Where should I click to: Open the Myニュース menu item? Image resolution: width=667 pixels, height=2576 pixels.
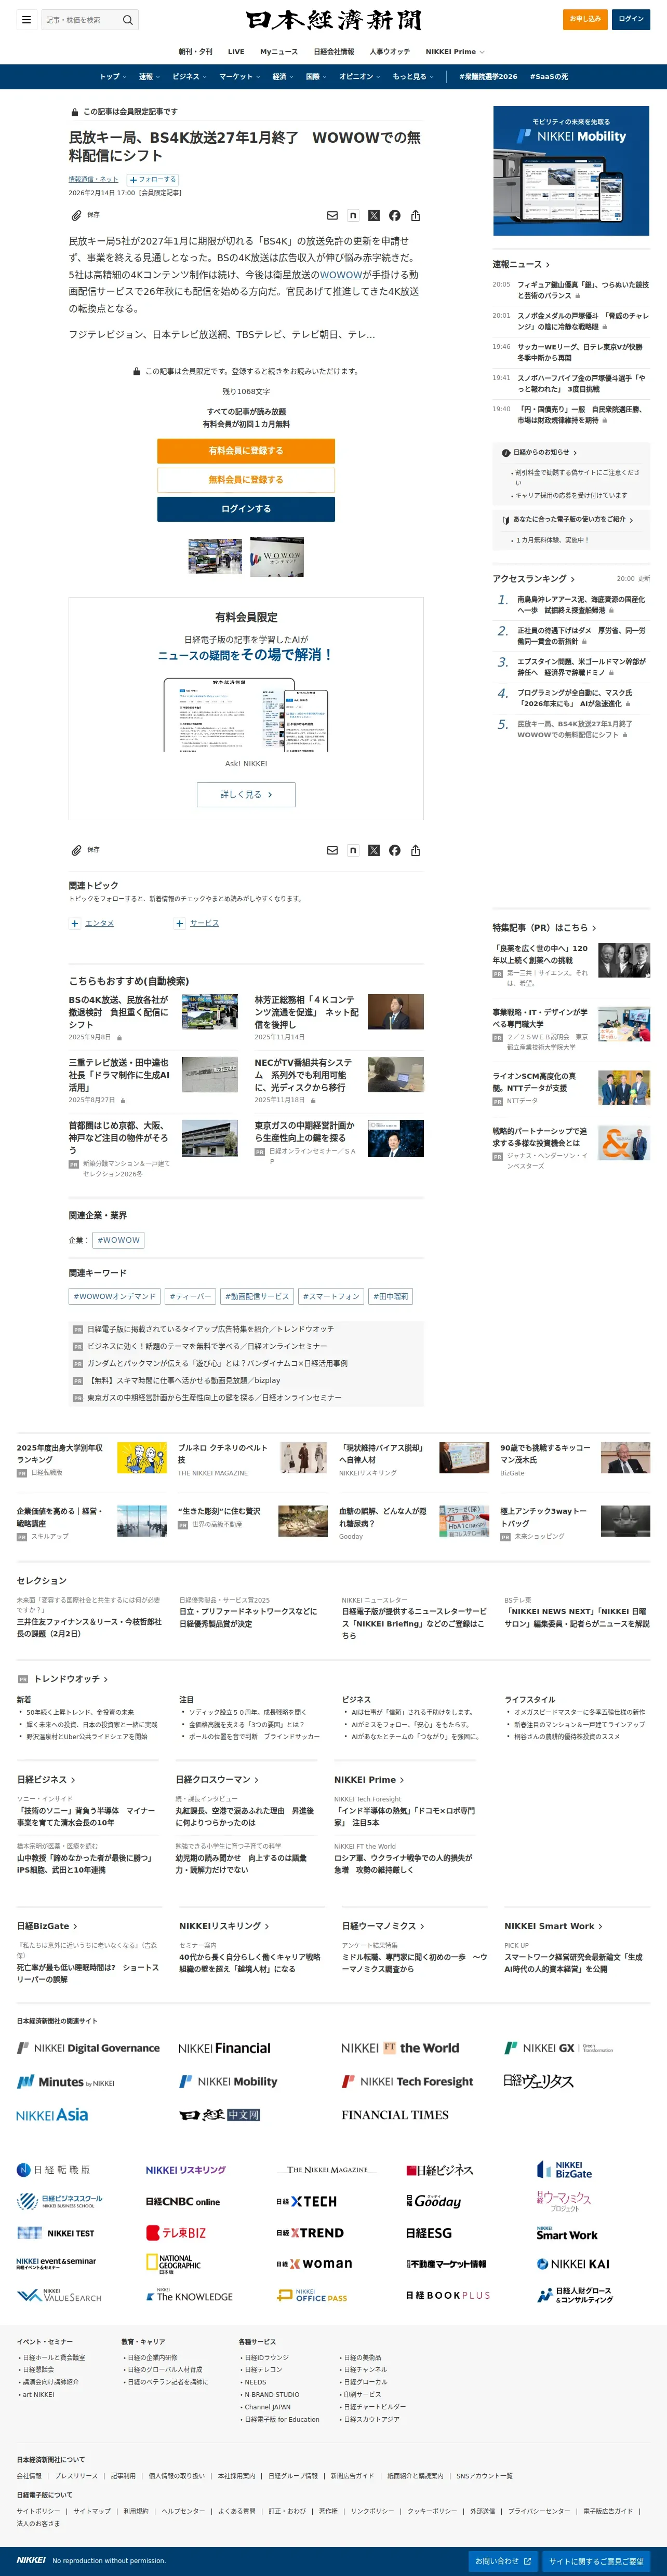point(279,52)
